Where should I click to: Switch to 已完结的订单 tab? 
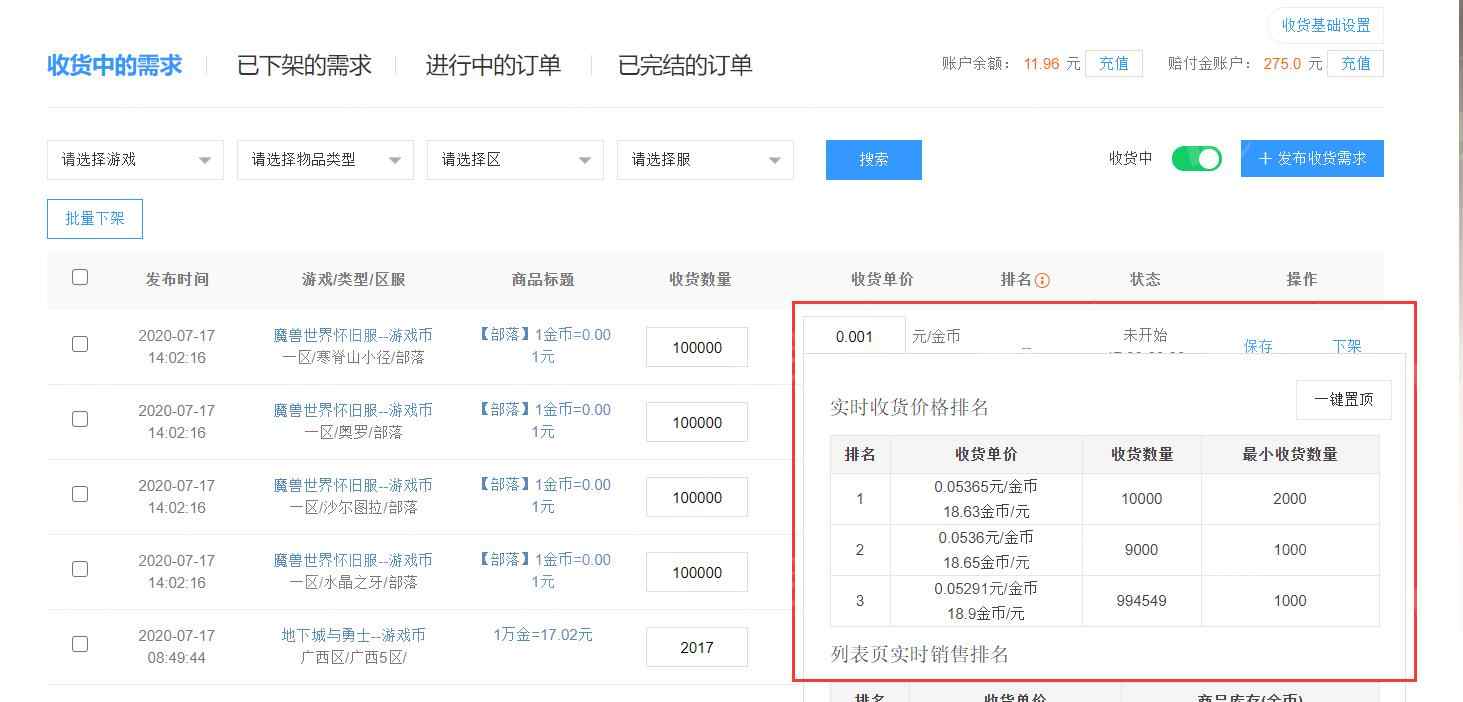685,66
